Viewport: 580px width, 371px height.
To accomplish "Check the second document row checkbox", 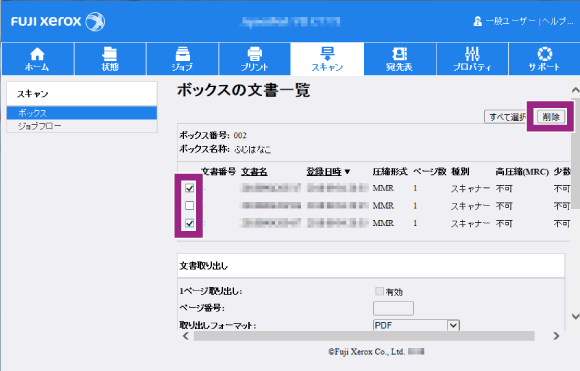I will tap(189, 205).
